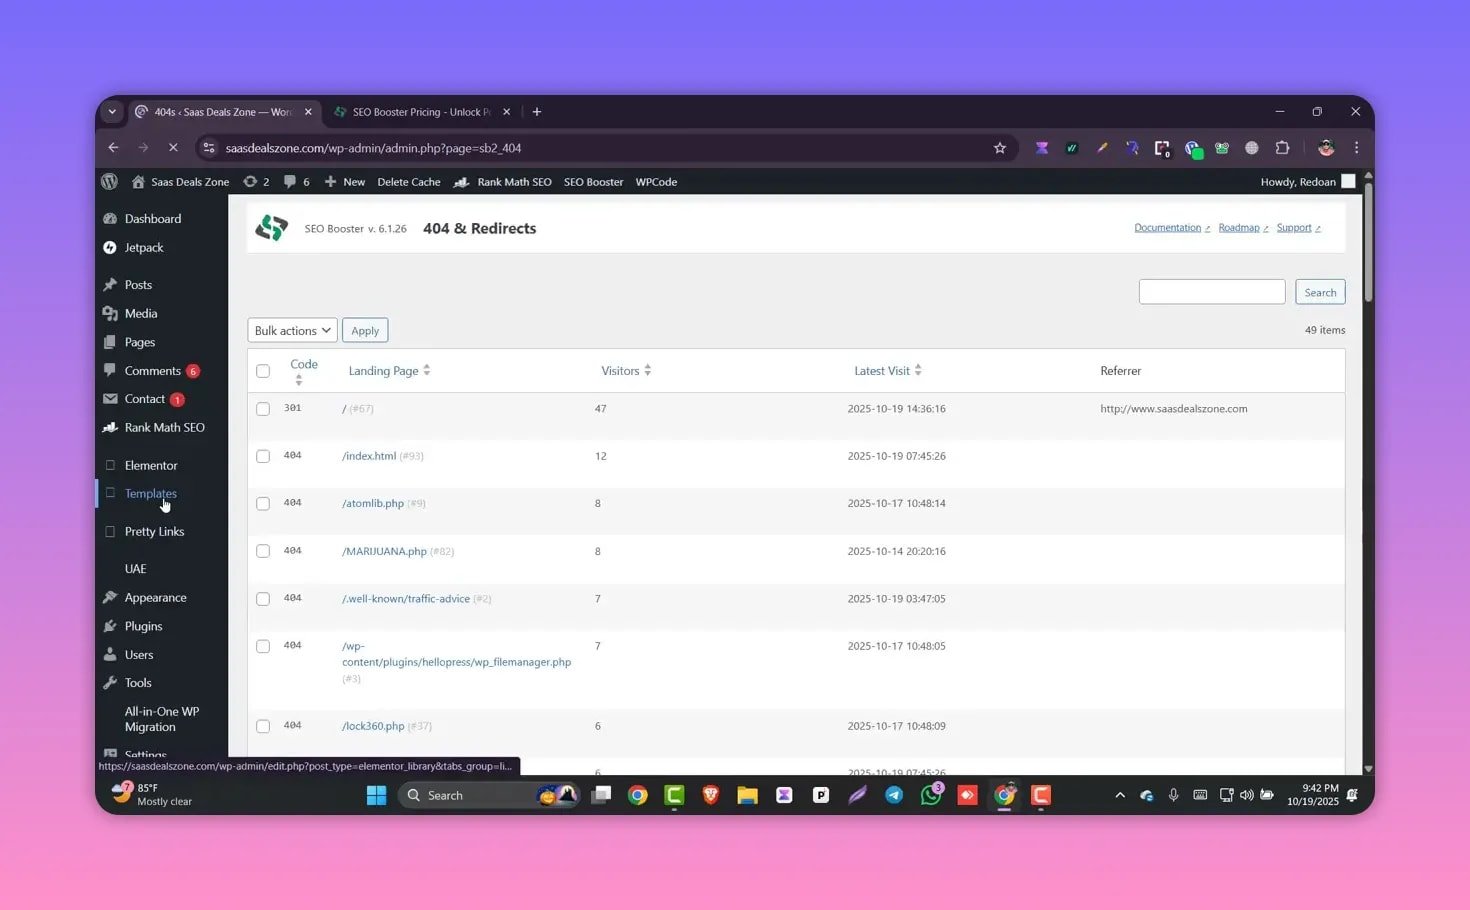Screen dimensions: 1470x910
Task: Switch to the SEO Booster Pricing tab
Action: pos(420,112)
